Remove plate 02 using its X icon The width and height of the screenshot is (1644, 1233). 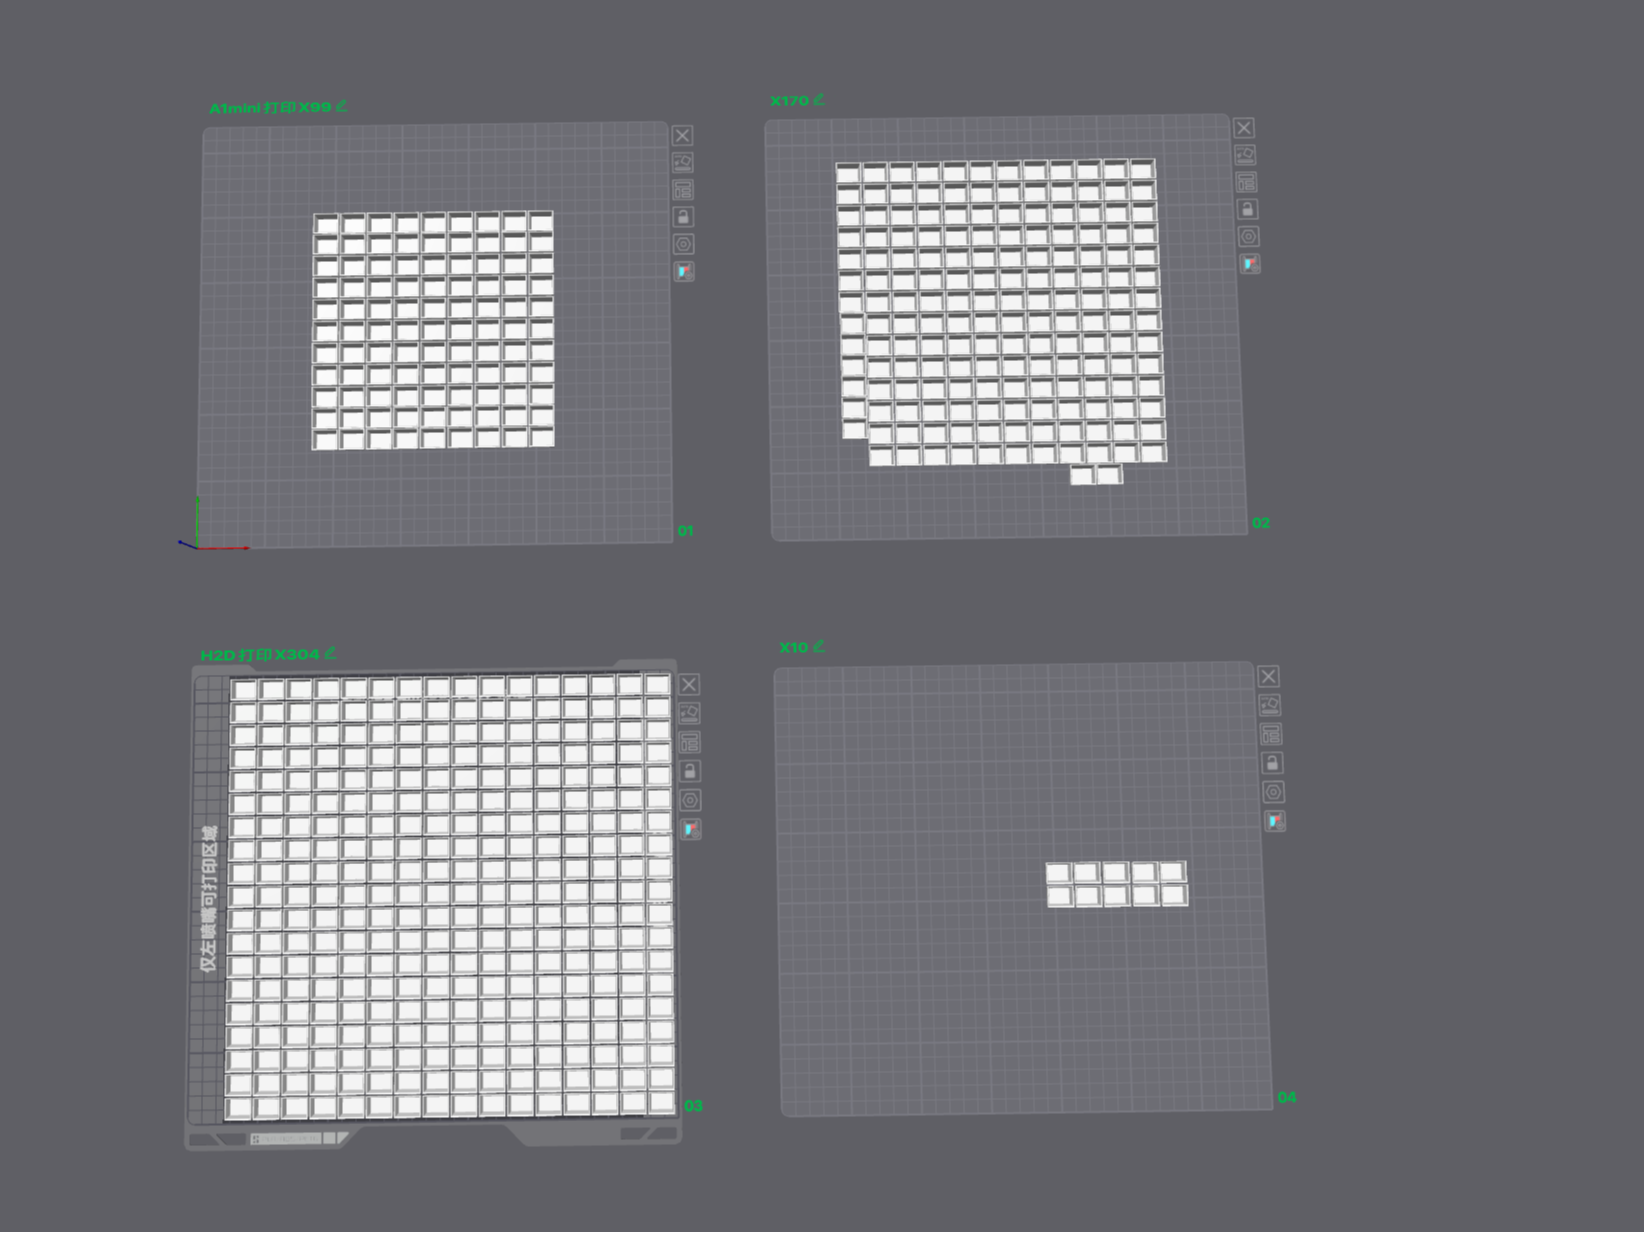point(1243,128)
